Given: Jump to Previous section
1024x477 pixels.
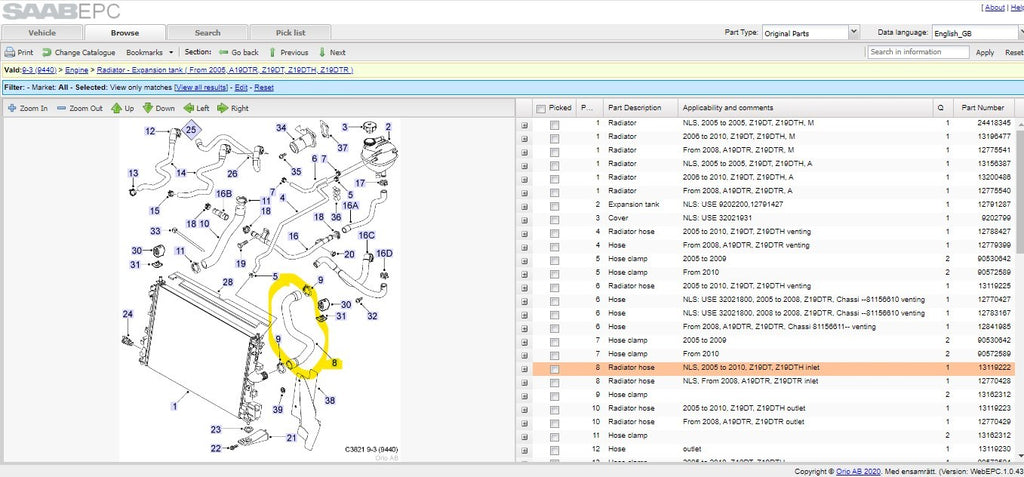Looking at the screenshot, I should tap(289, 52).
